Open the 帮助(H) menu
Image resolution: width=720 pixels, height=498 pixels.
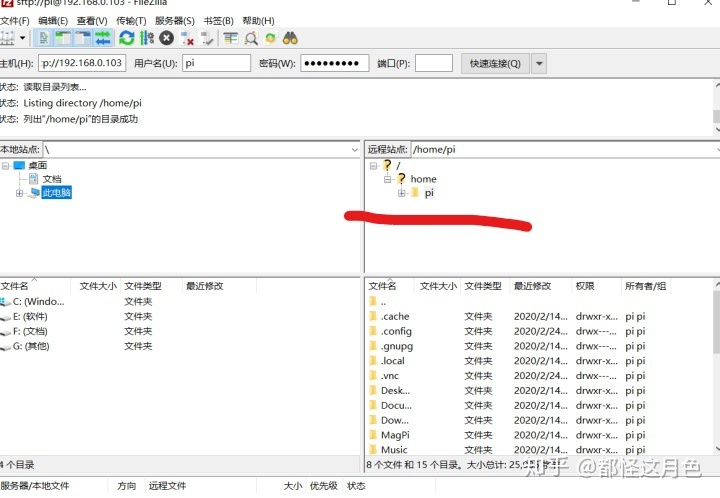click(x=258, y=21)
